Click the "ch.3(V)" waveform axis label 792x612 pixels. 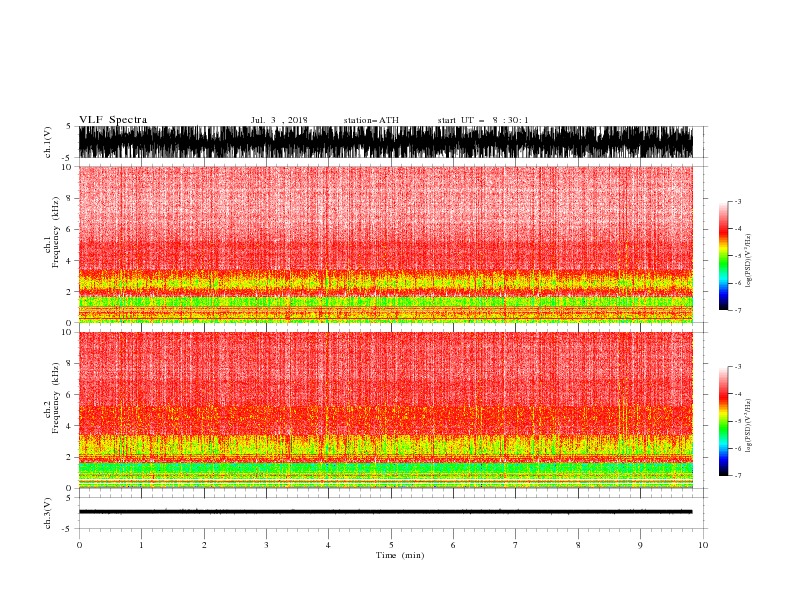click(x=48, y=513)
